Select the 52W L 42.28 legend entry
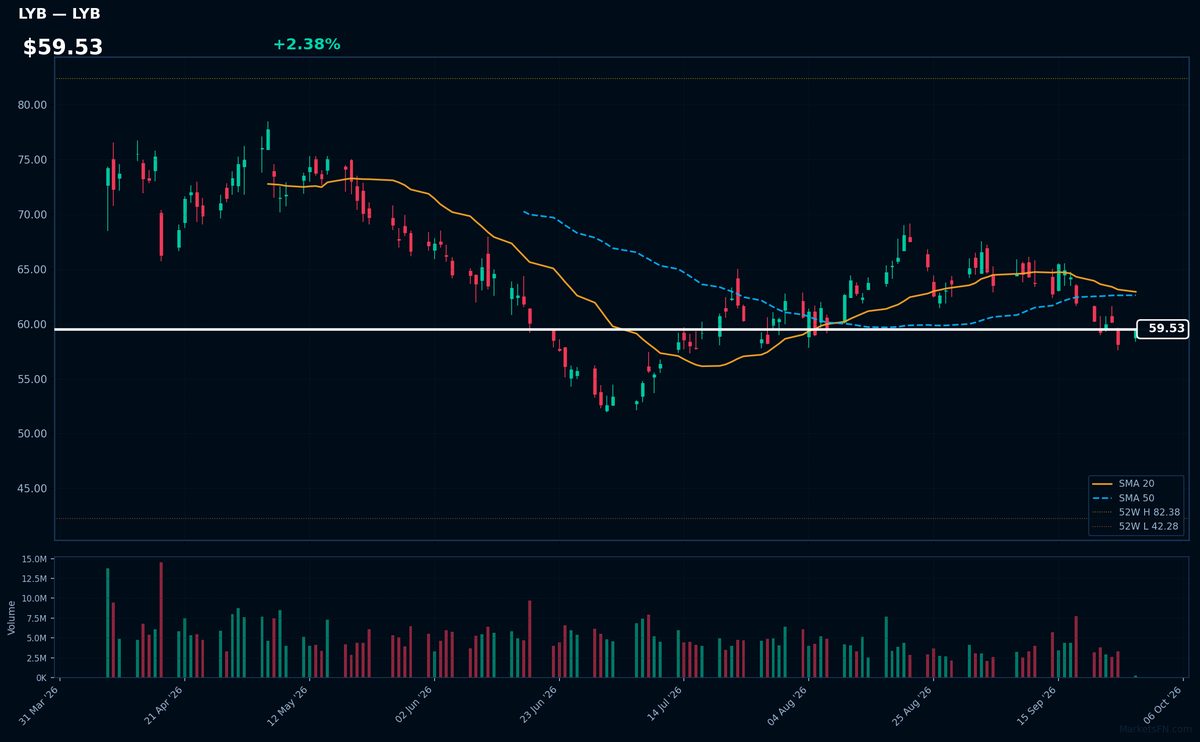1200x742 pixels. tap(1136, 526)
